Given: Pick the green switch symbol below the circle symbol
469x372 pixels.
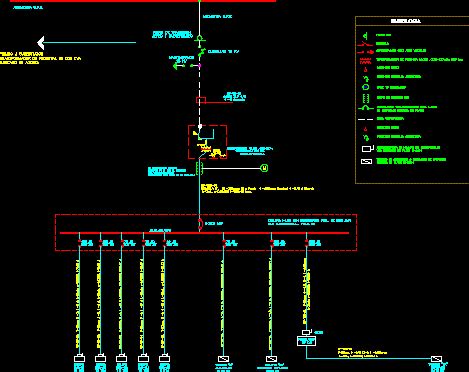Looking at the screenshot, I should [201, 53].
